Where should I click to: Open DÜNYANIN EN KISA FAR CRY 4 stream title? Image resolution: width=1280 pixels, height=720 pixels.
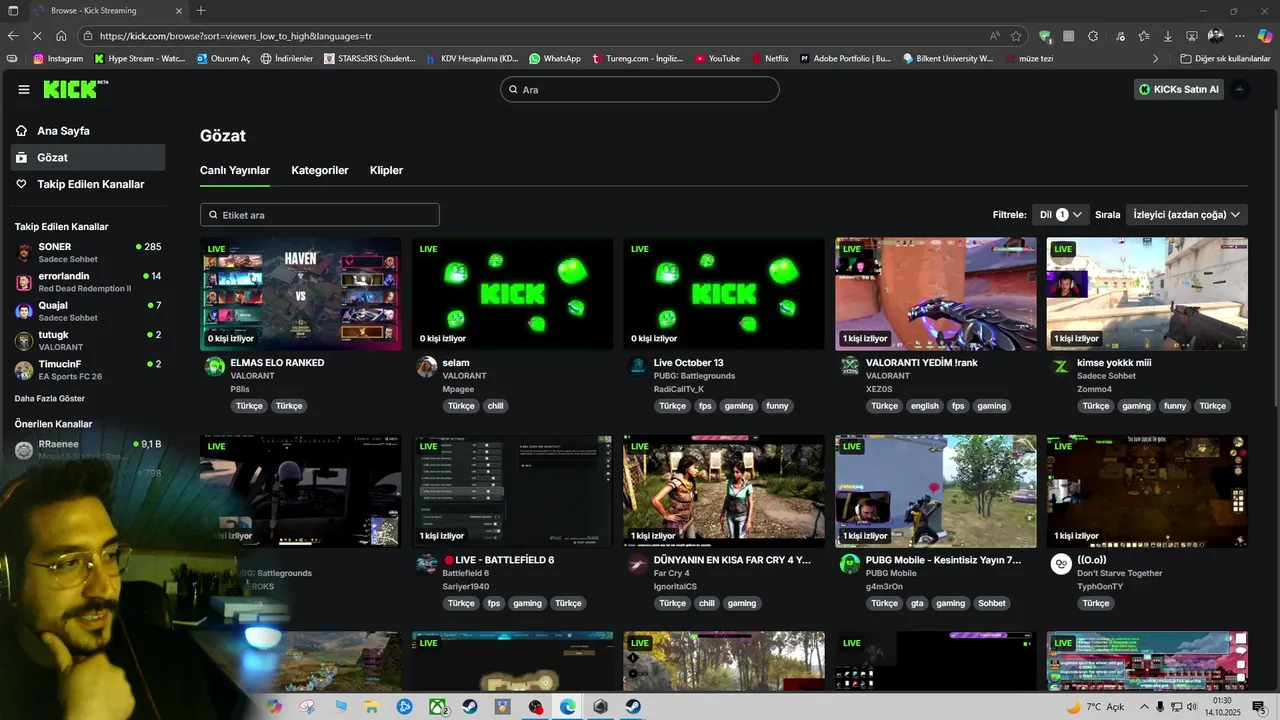732,560
